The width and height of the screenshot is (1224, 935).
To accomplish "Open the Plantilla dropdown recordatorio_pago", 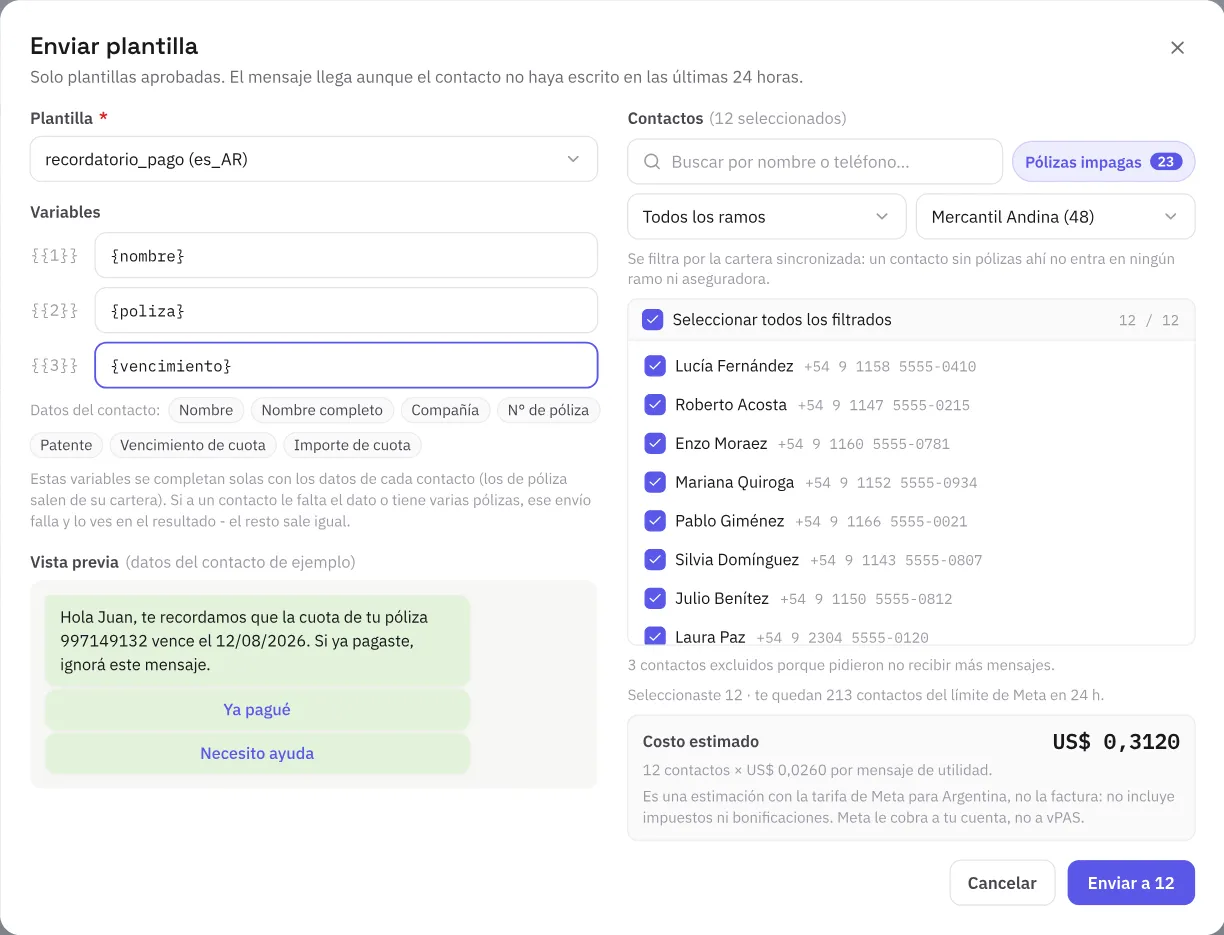I will (314, 159).
